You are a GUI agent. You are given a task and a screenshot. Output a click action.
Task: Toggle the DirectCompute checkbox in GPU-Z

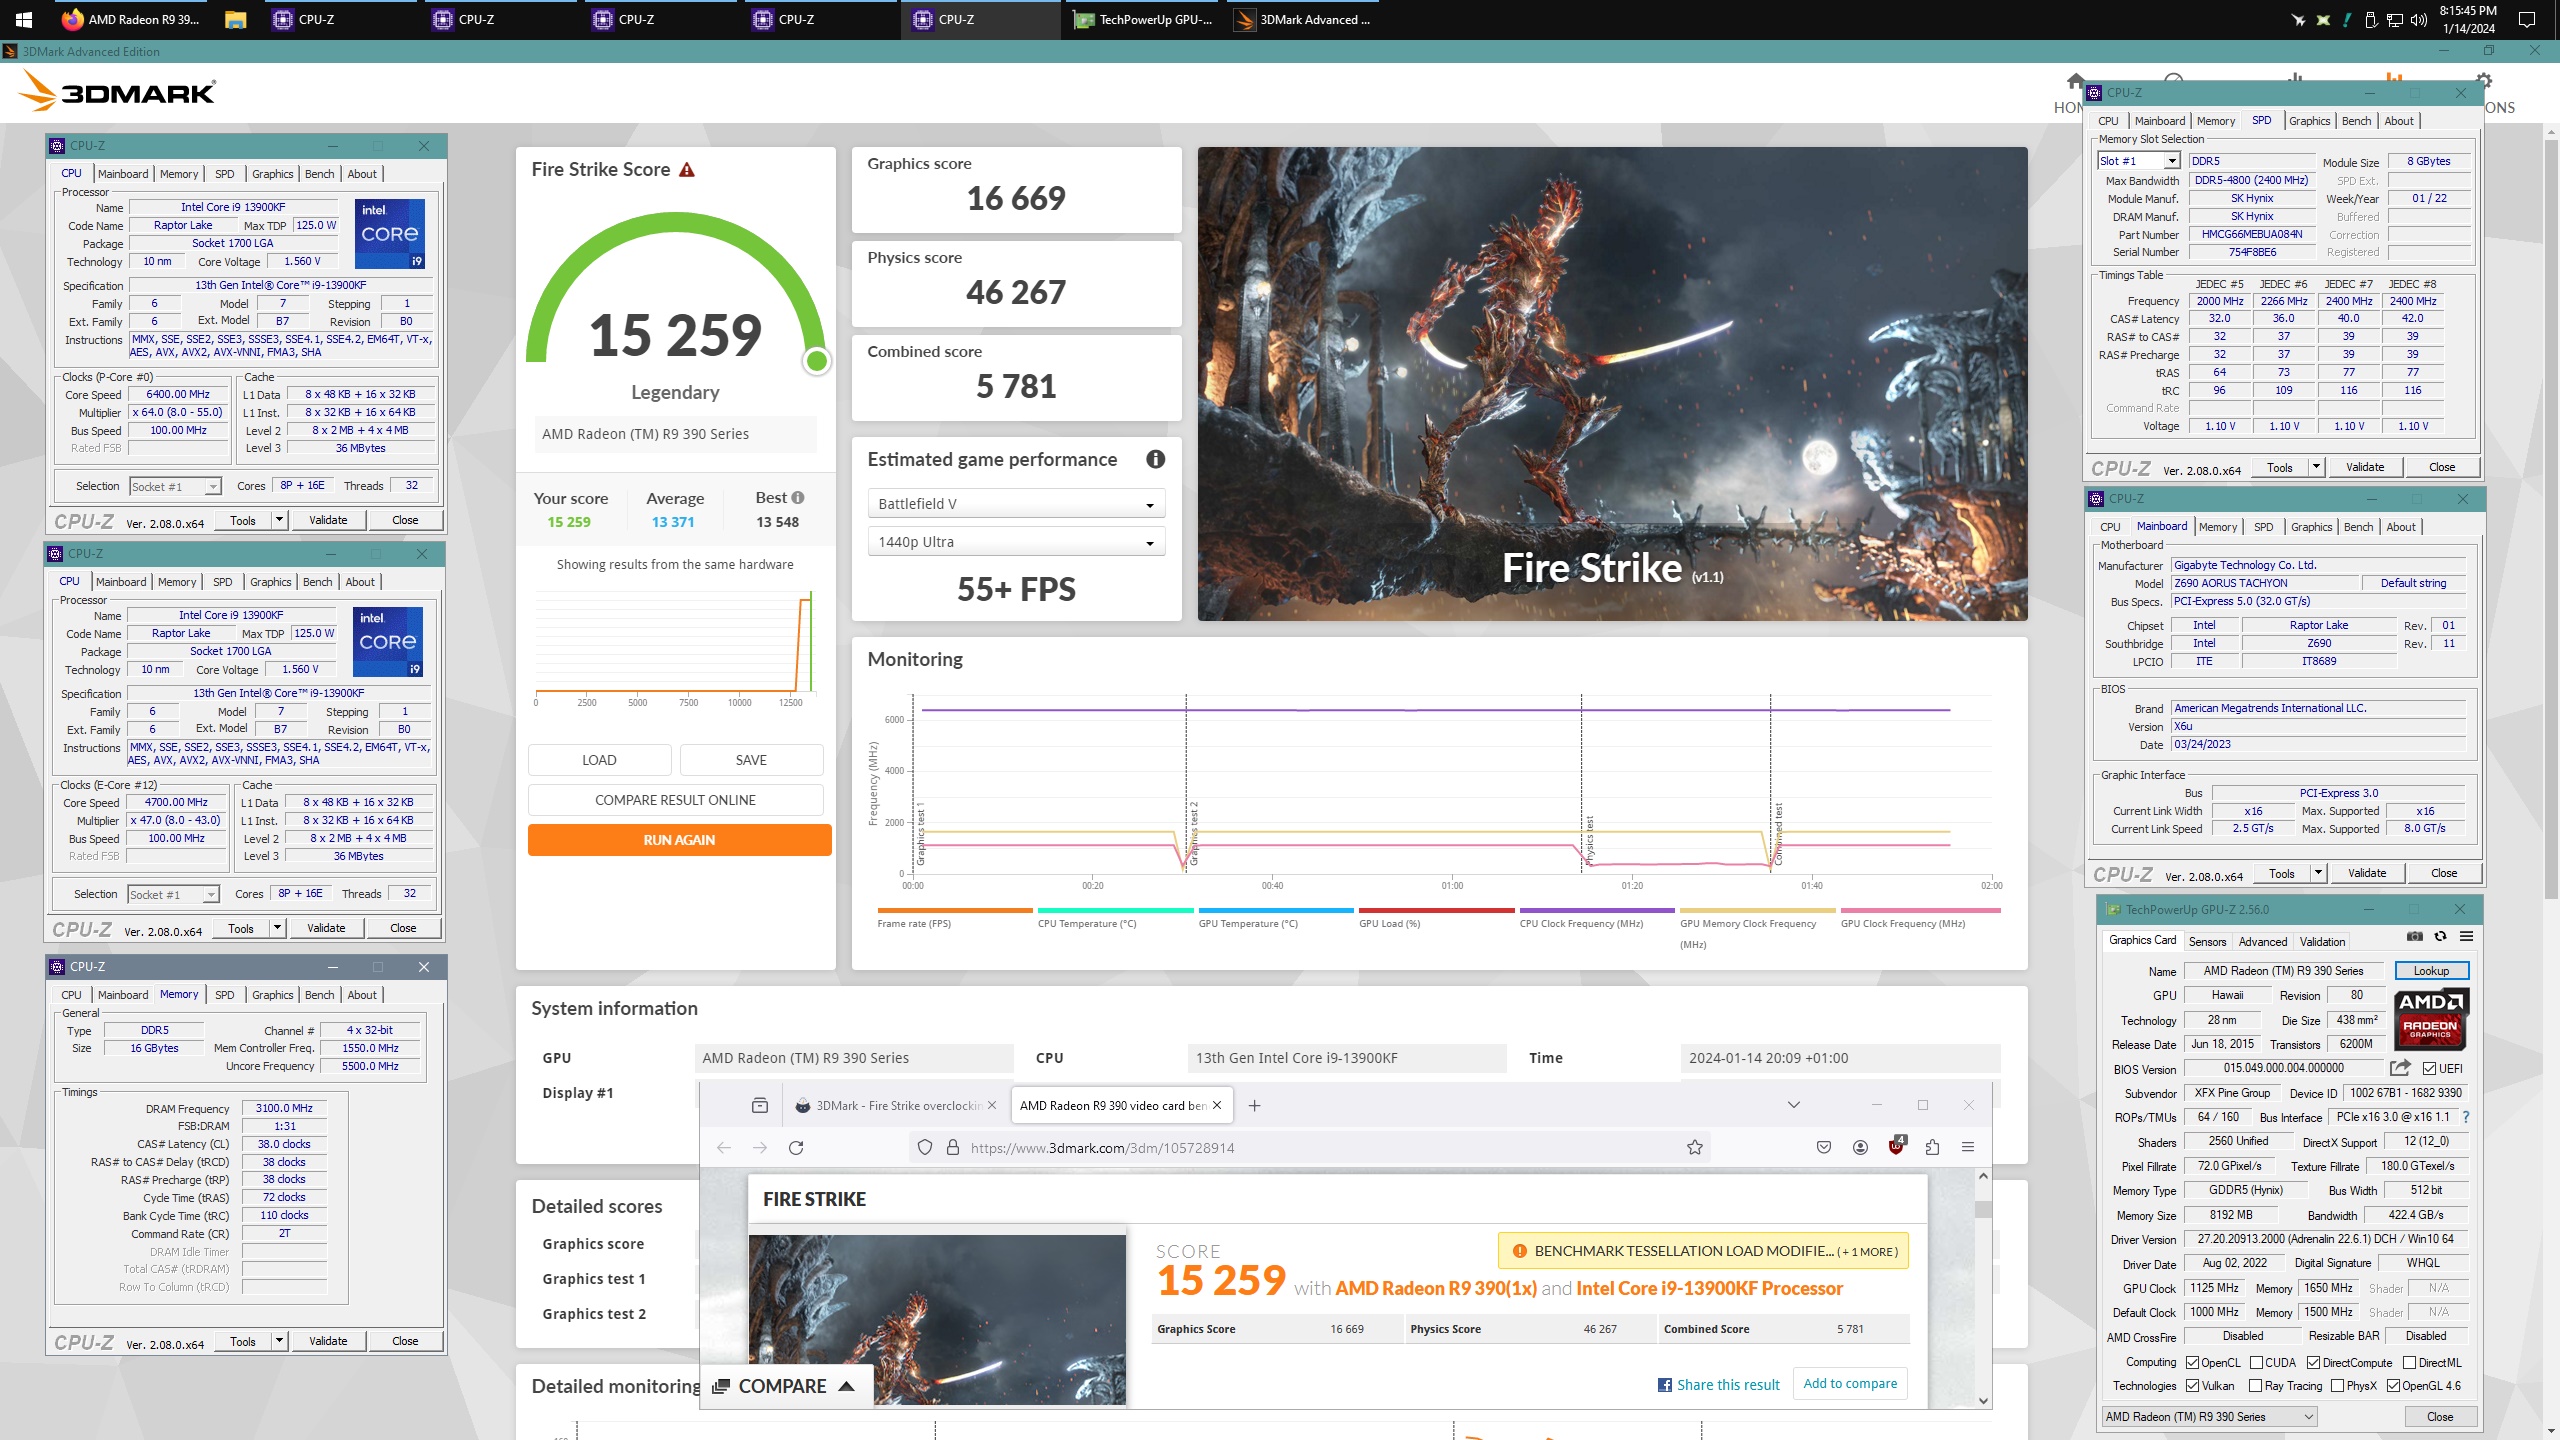2314,1362
